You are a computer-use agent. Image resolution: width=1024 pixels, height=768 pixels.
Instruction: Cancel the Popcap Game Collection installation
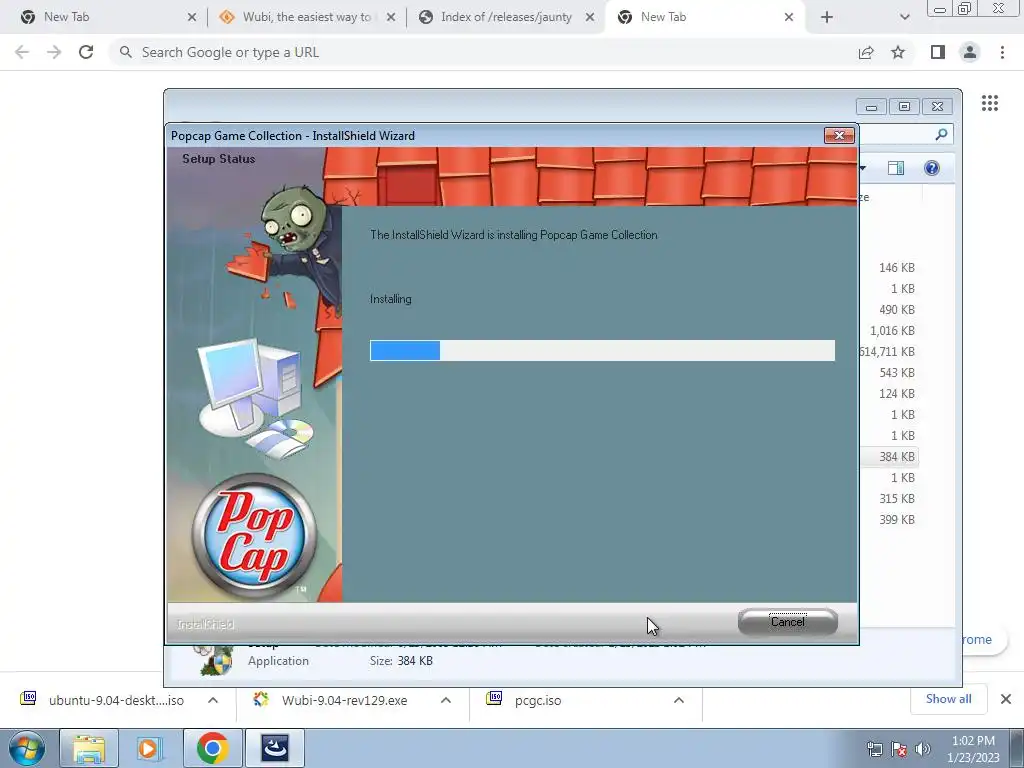[788, 622]
